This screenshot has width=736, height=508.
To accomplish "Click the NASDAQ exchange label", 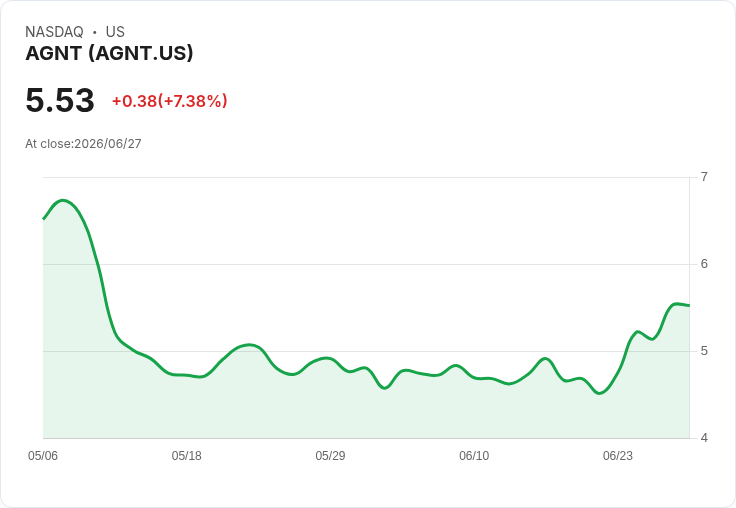I will tap(54, 31).
